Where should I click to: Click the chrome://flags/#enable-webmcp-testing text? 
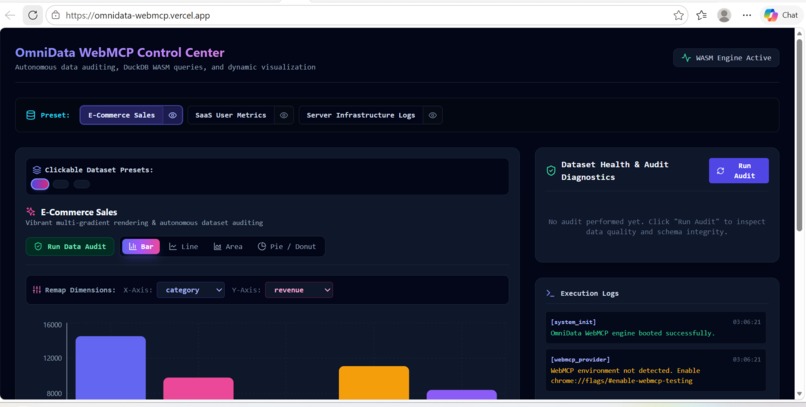(x=621, y=381)
